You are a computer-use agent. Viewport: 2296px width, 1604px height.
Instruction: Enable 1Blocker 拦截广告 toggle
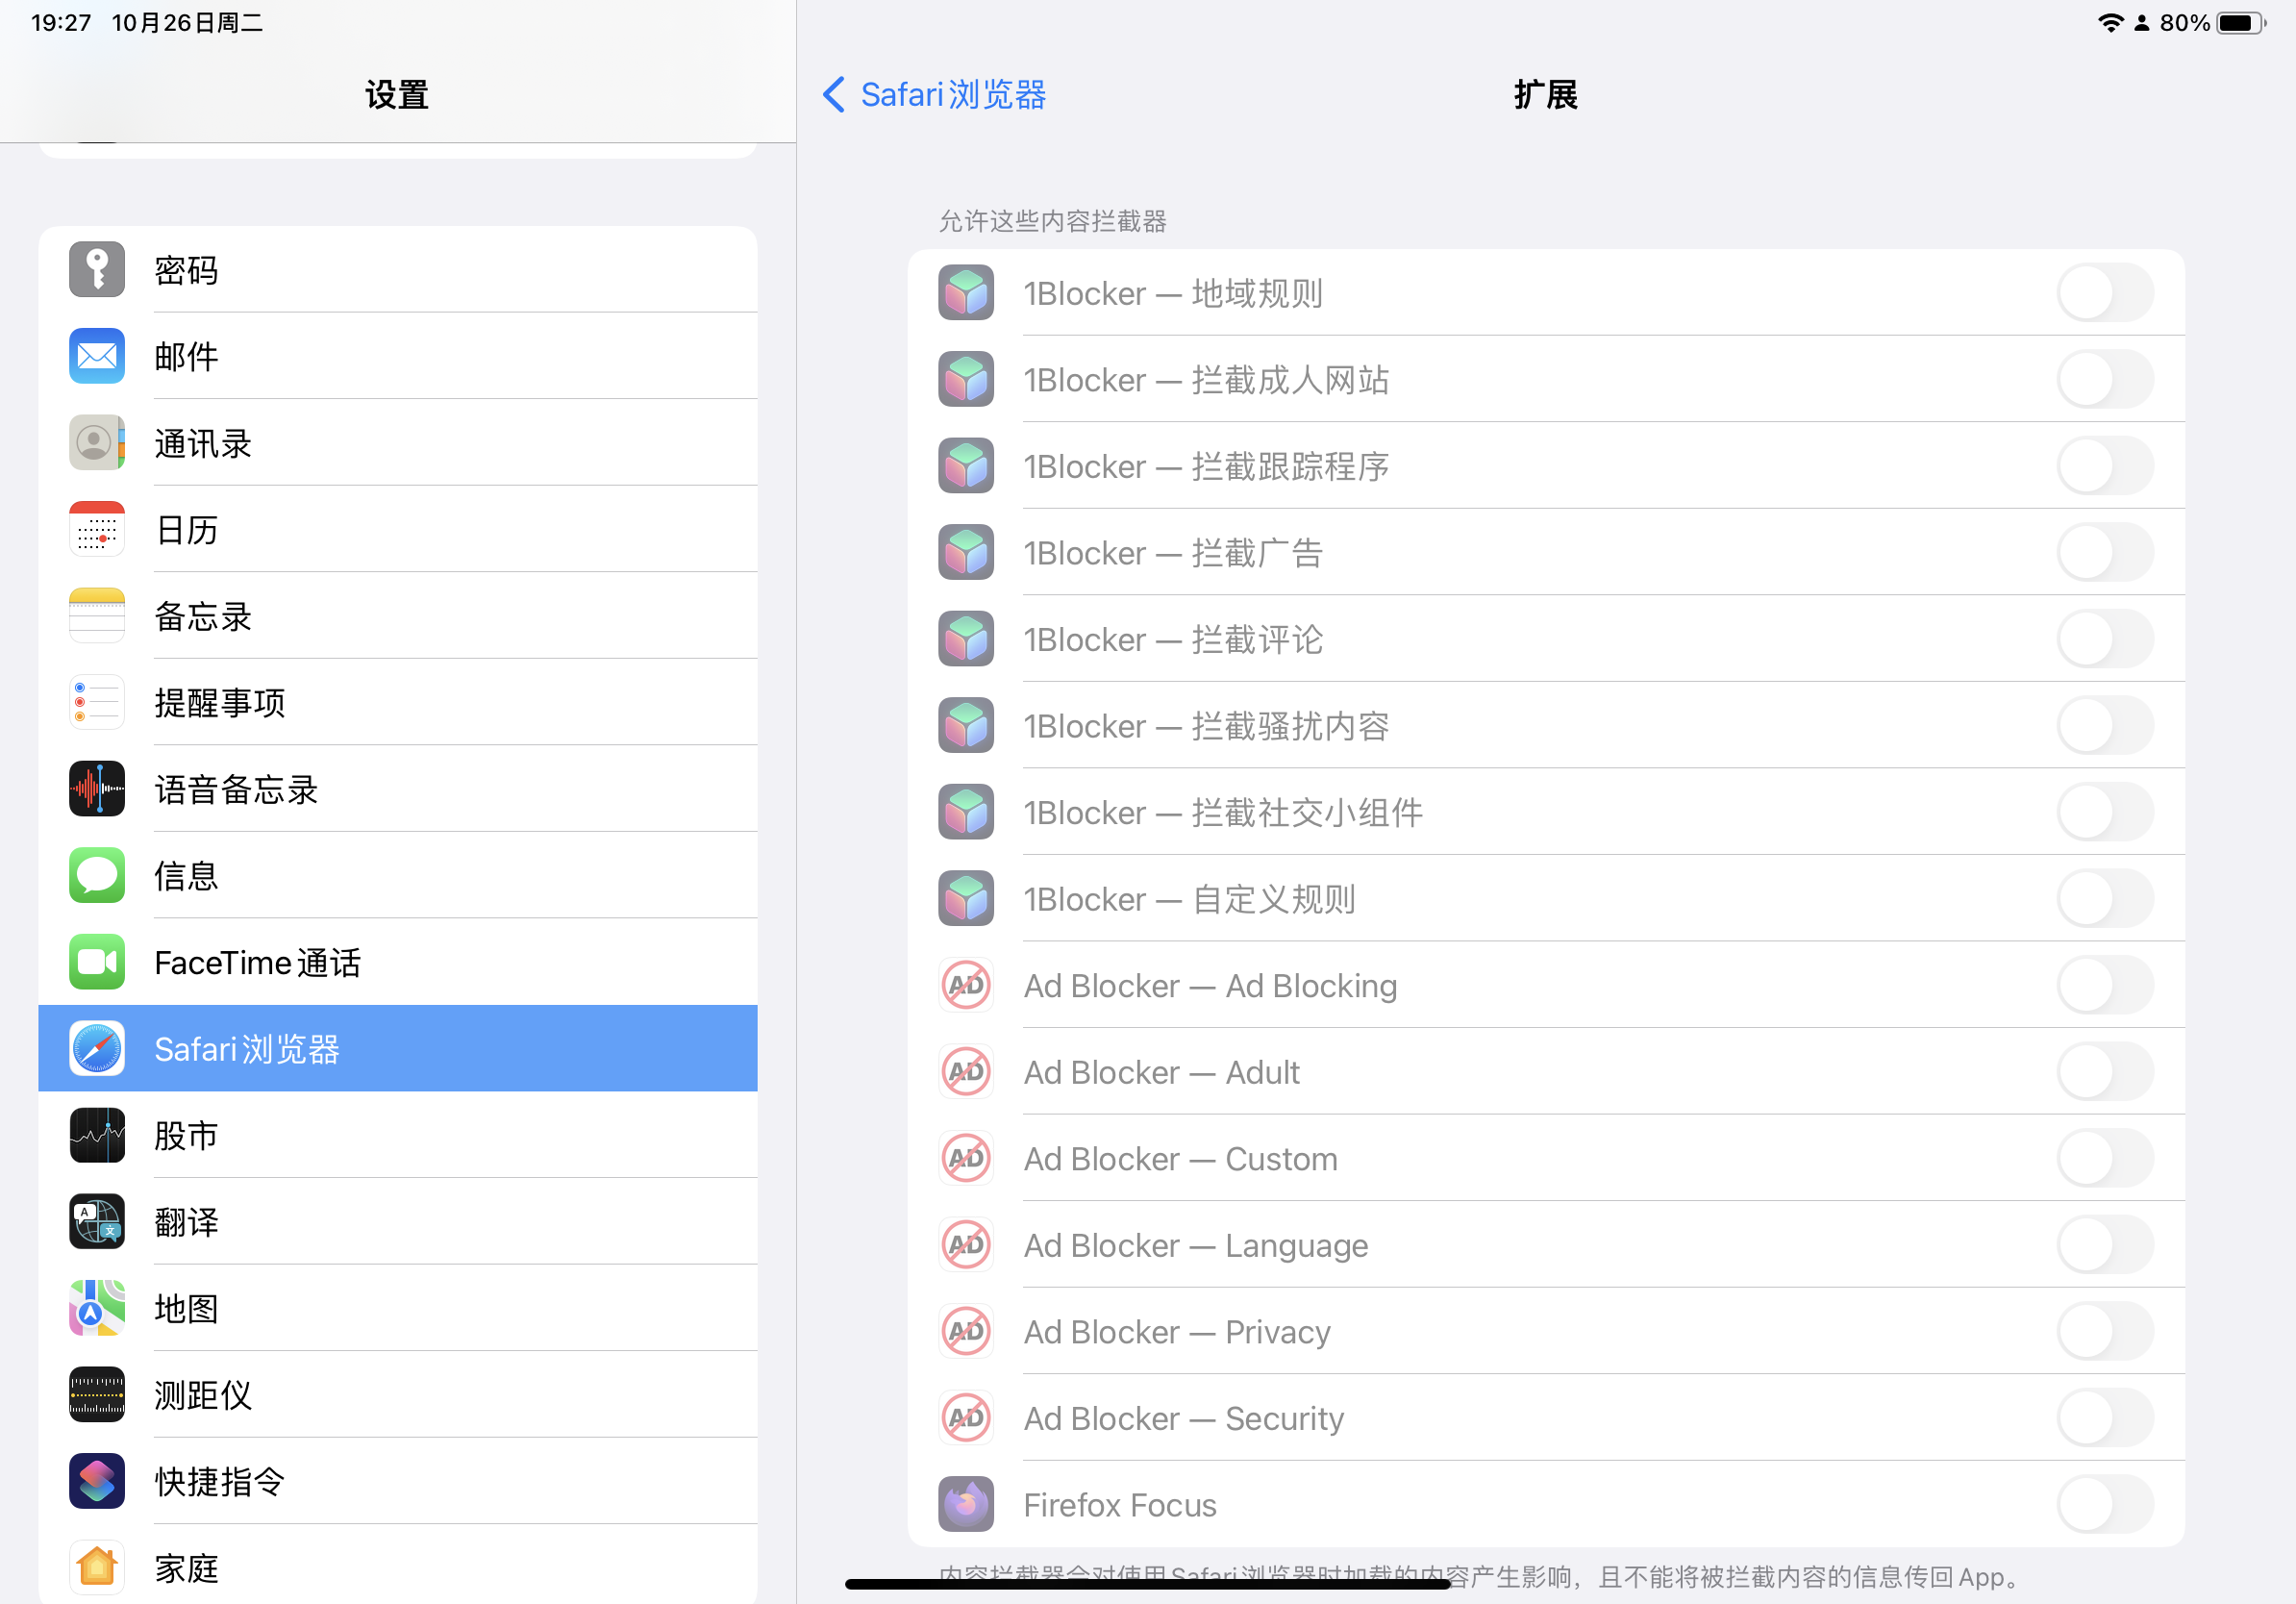[2104, 552]
